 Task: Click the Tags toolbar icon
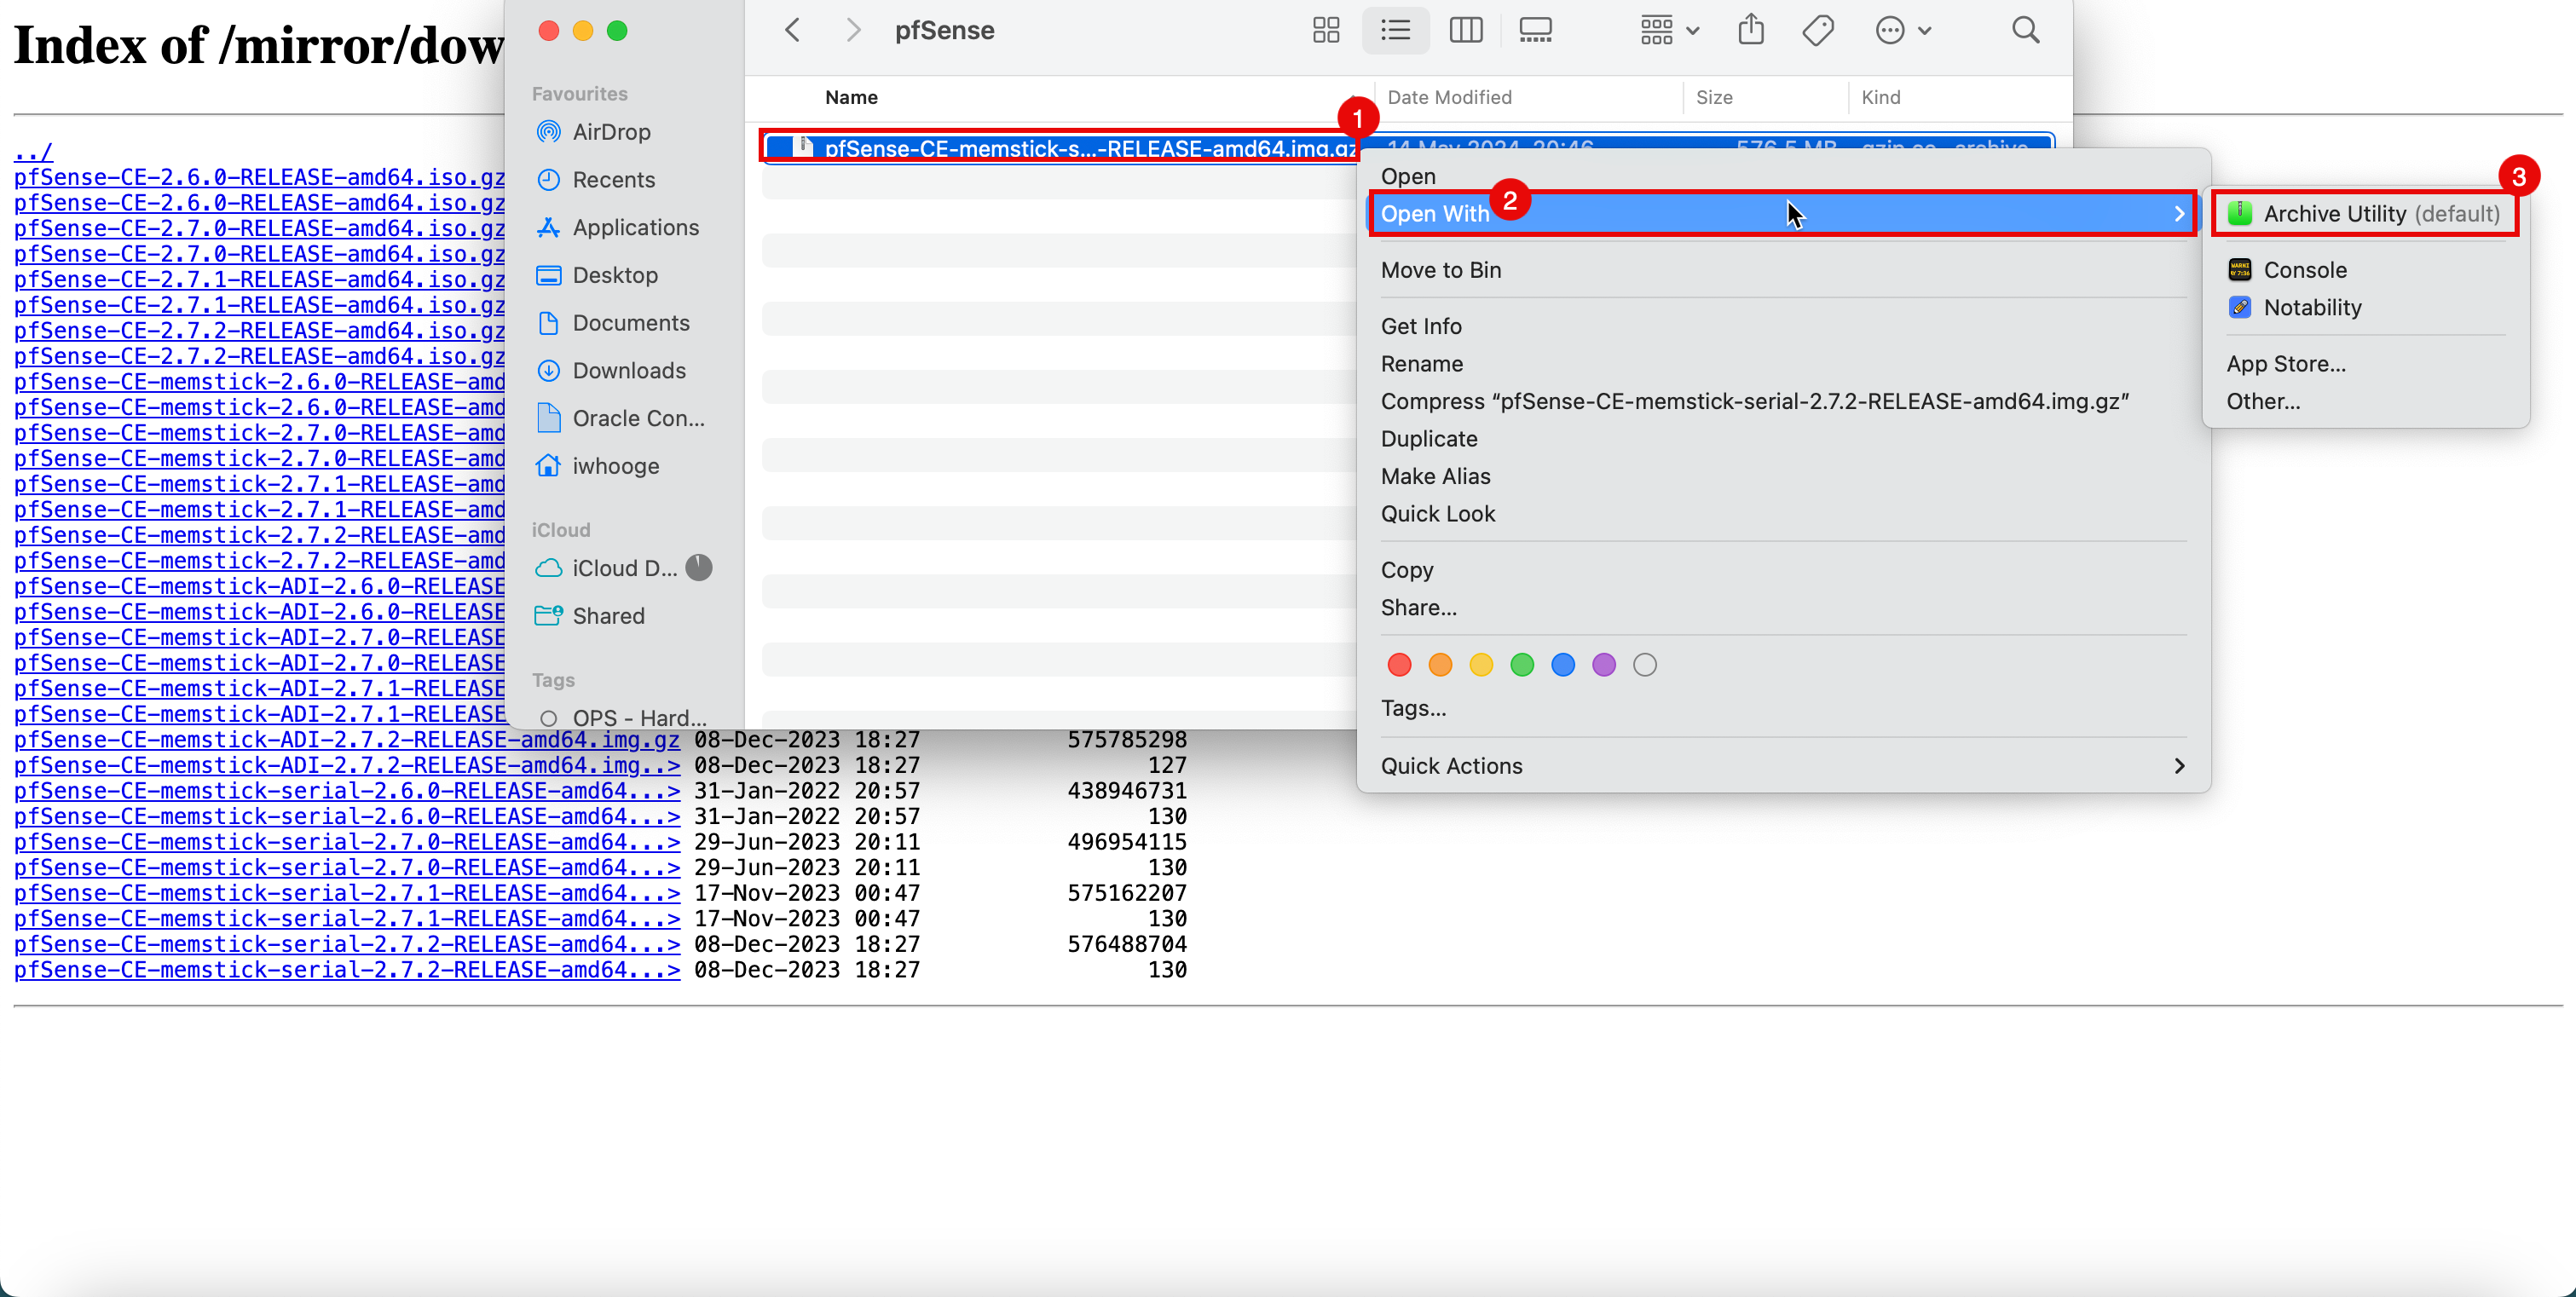pyautogui.click(x=1817, y=30)
